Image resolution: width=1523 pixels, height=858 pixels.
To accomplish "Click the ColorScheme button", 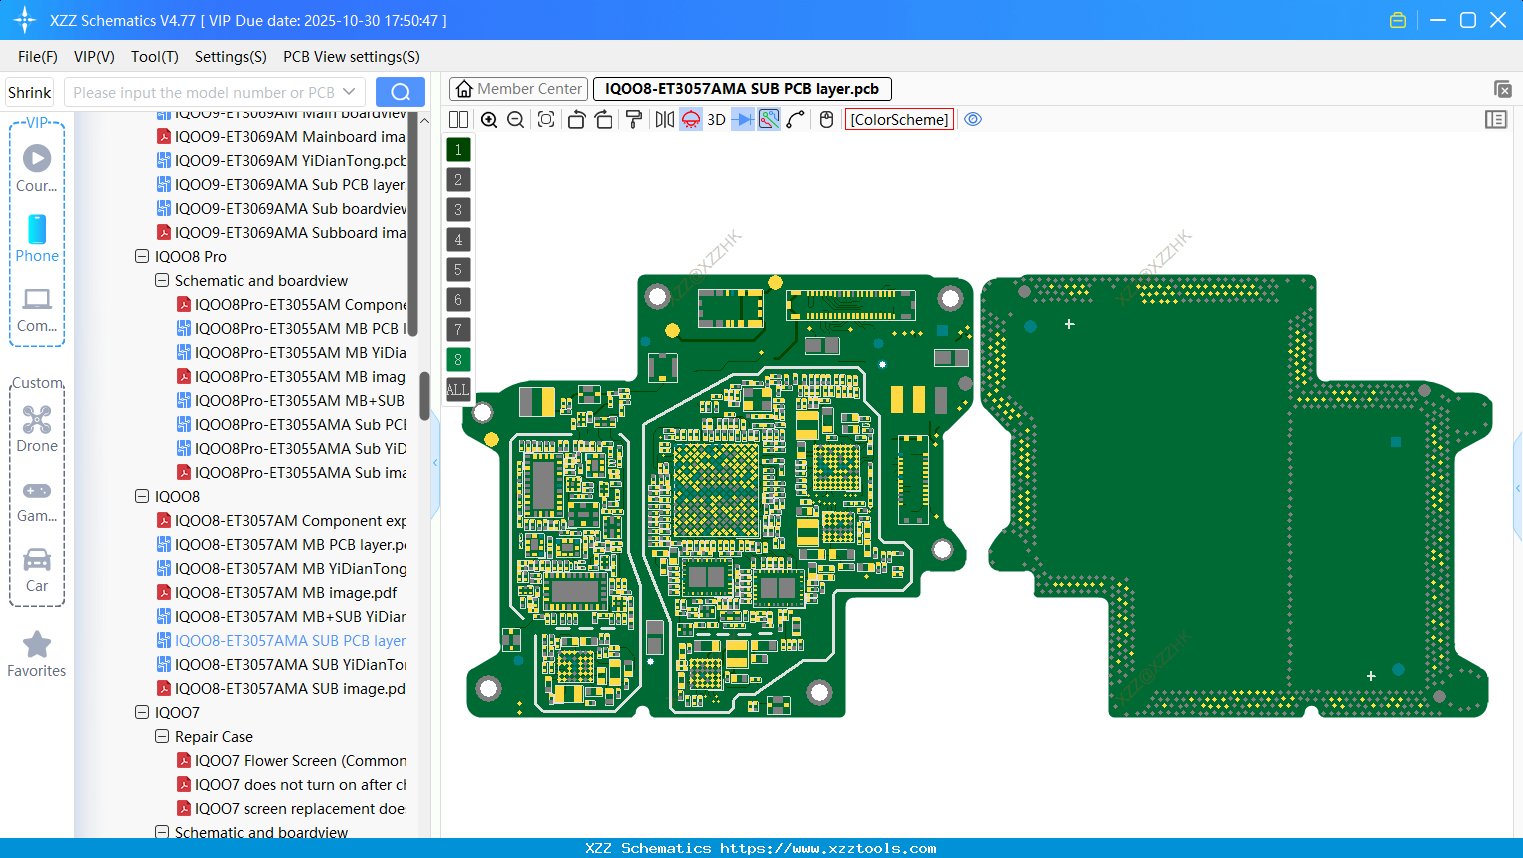I will [x=898, y=119].
